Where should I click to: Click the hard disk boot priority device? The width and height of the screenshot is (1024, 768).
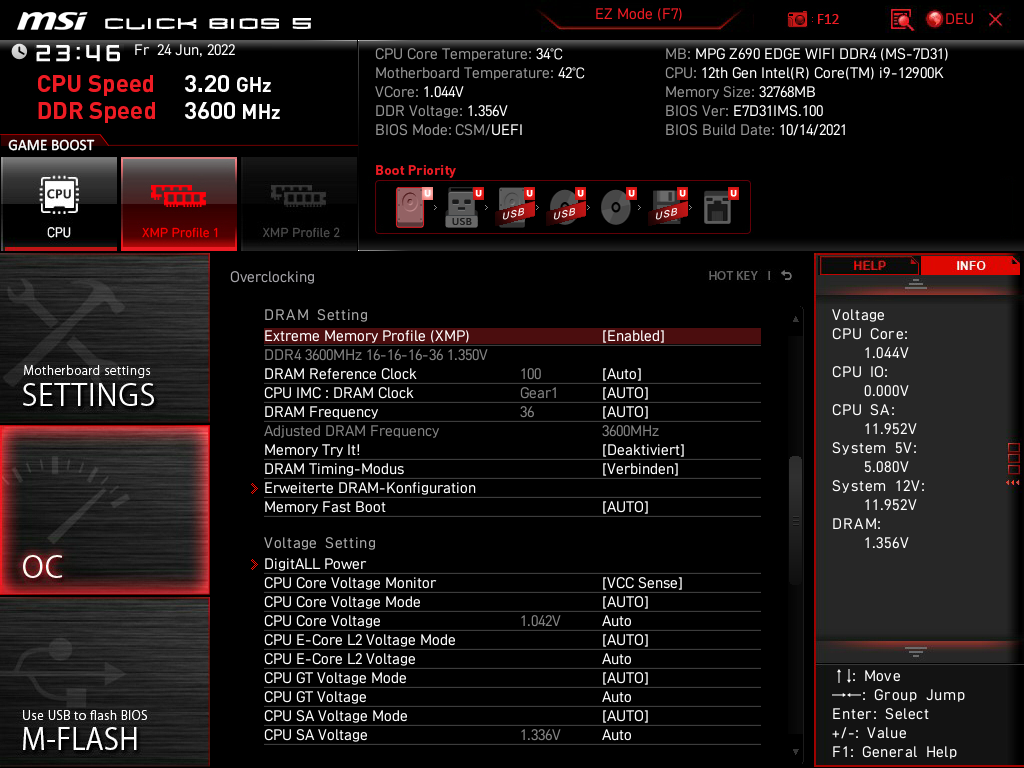tap(411, 207)
